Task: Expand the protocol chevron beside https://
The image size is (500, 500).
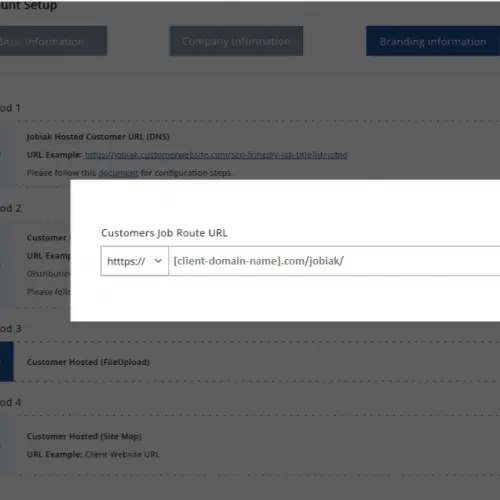Action: point(158,261)
